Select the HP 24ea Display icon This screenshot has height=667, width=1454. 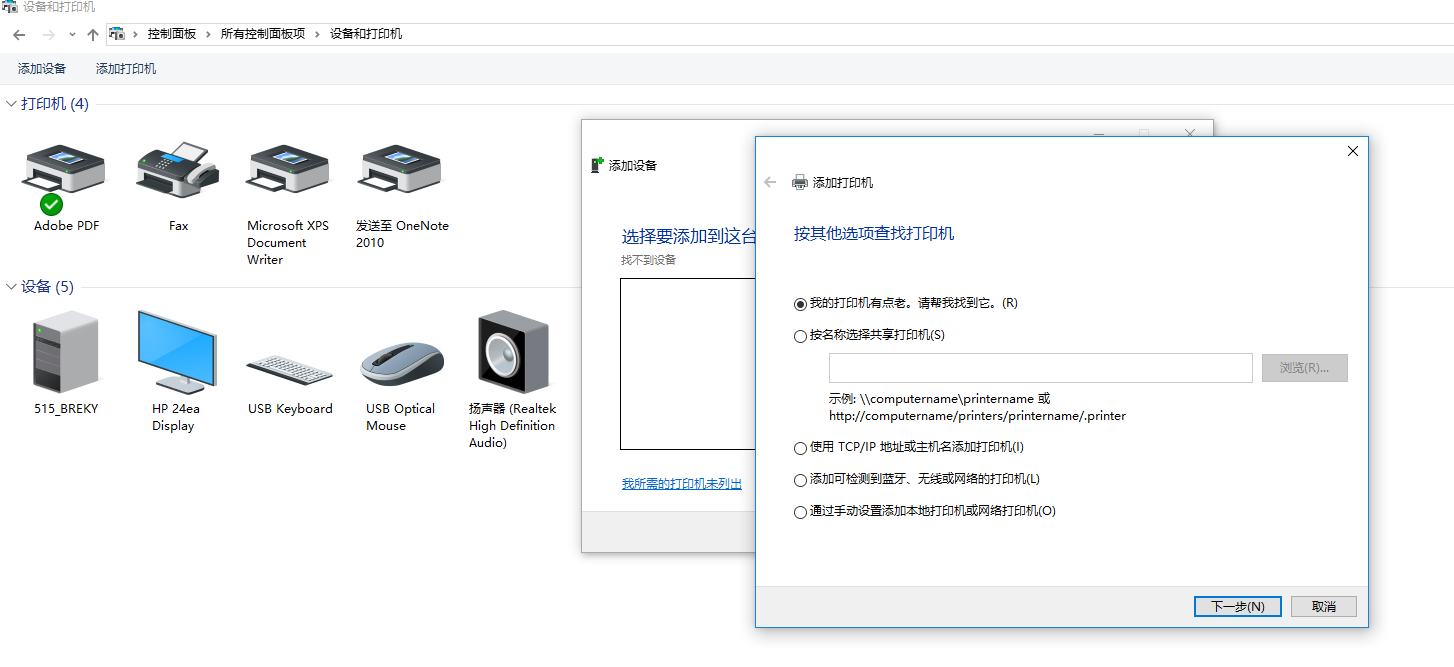pos(177,351)
